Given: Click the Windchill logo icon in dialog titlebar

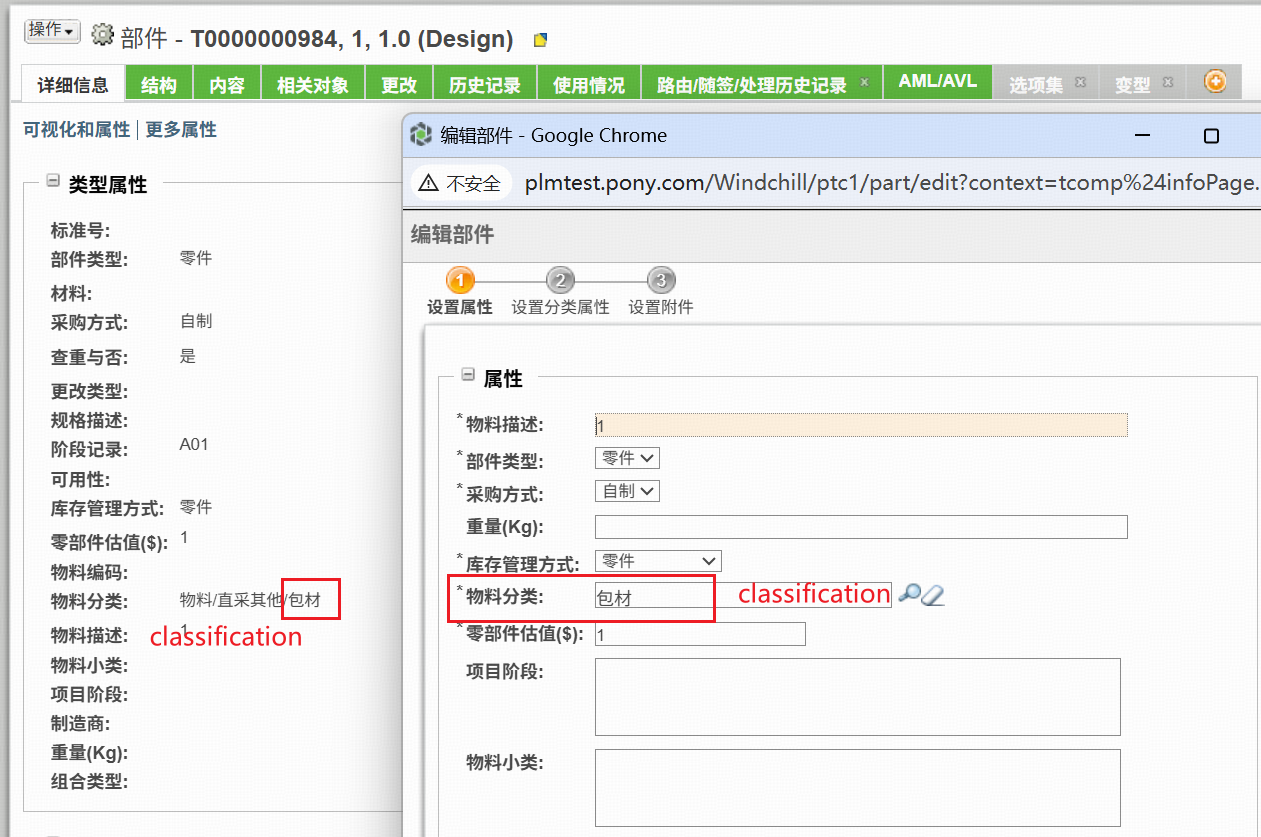Looking at the screenshot, I should [x=420, y=134].
